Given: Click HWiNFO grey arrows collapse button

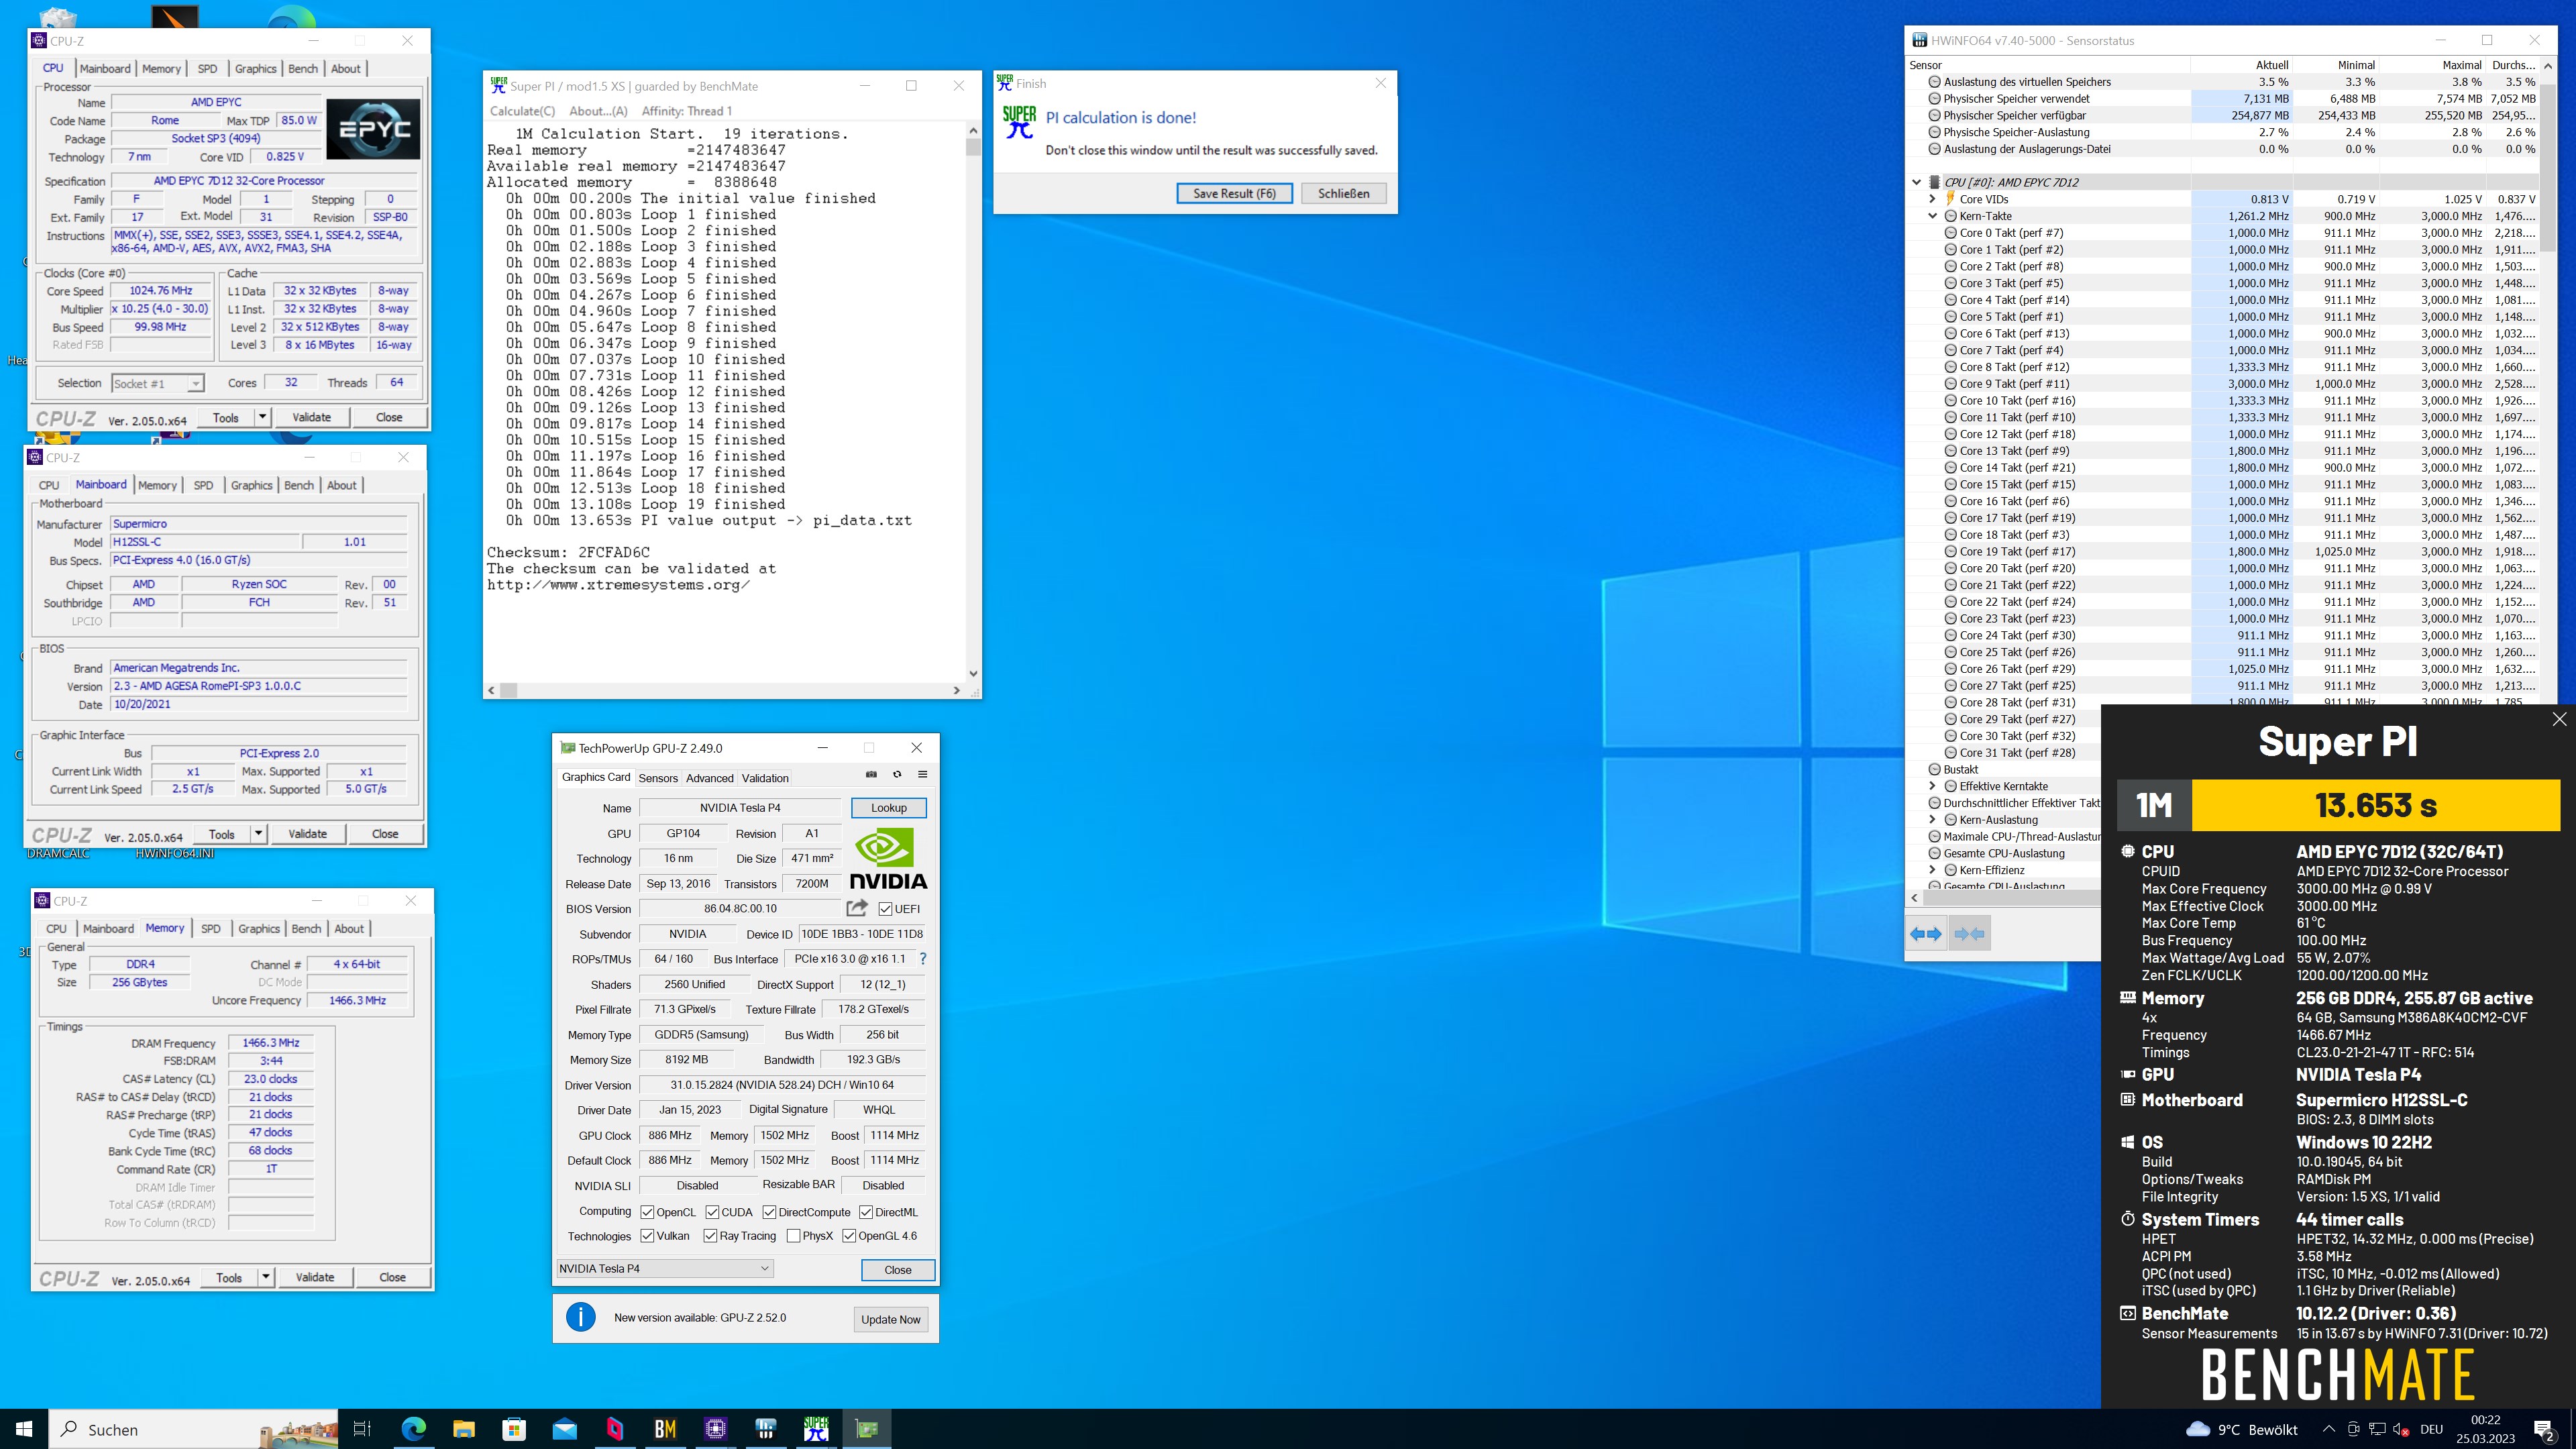Looking at the screenshot, I should (1969, 934).
